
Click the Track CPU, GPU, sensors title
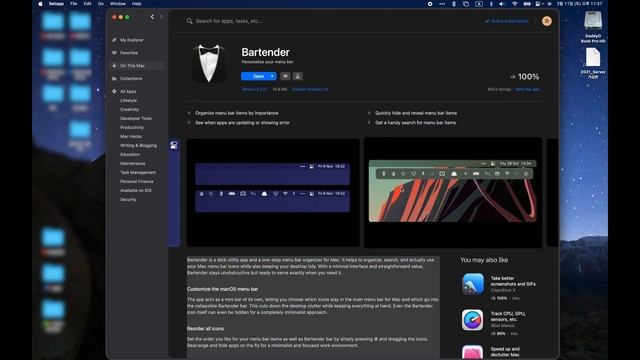tap(508, 316)
